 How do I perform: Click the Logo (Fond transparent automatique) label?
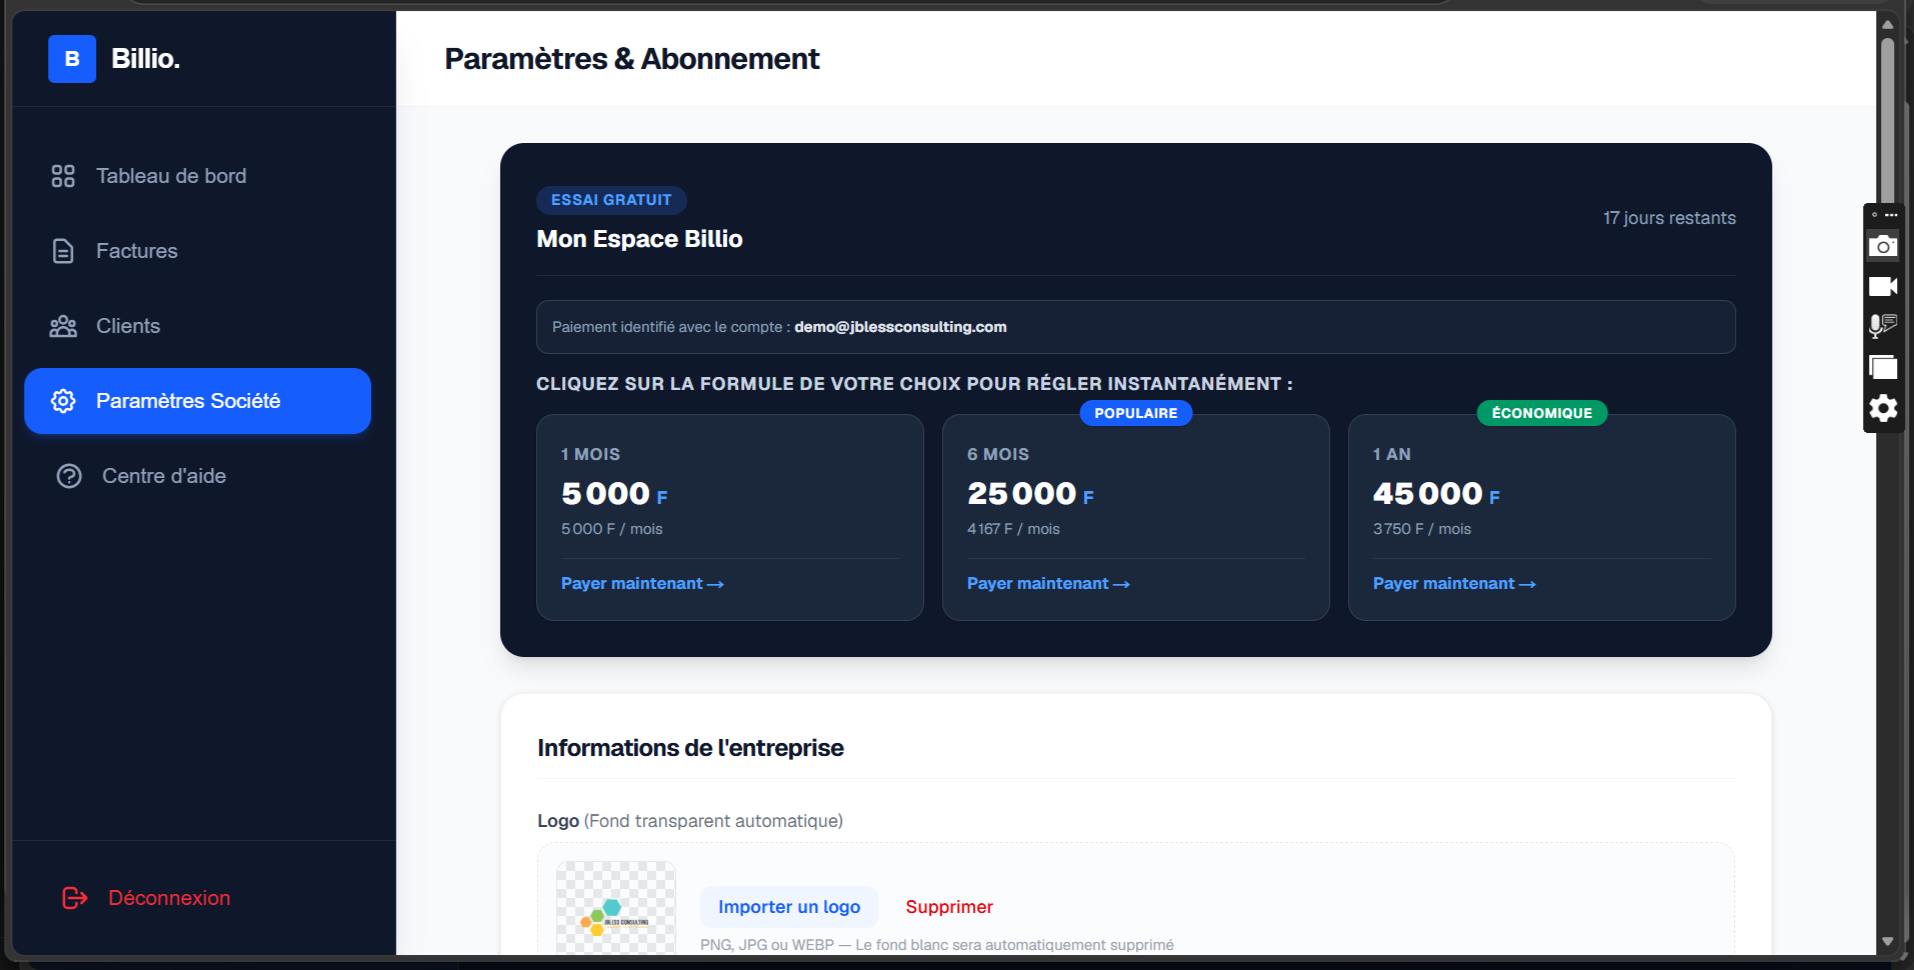tap(690, 821)
